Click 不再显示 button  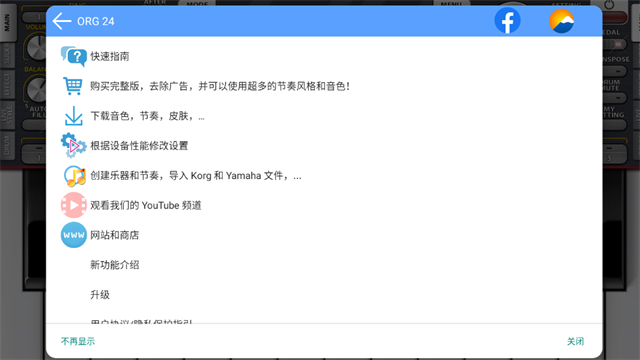pos(78,341)
